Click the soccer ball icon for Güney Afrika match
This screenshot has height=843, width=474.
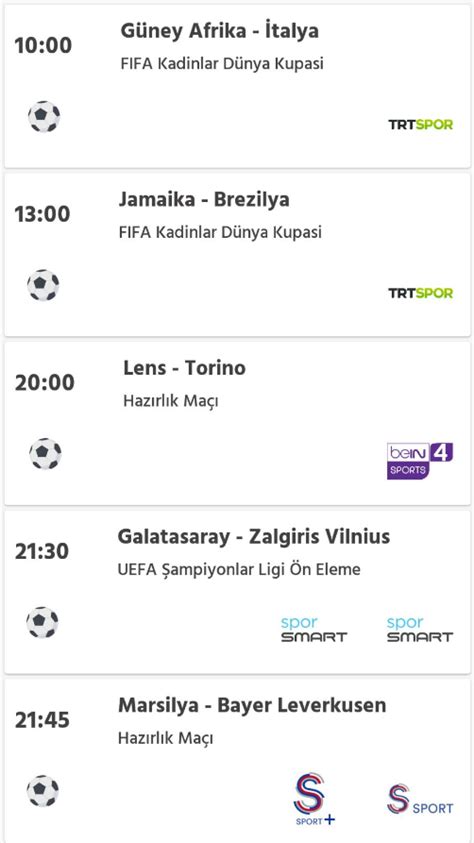tap(44, 116)
